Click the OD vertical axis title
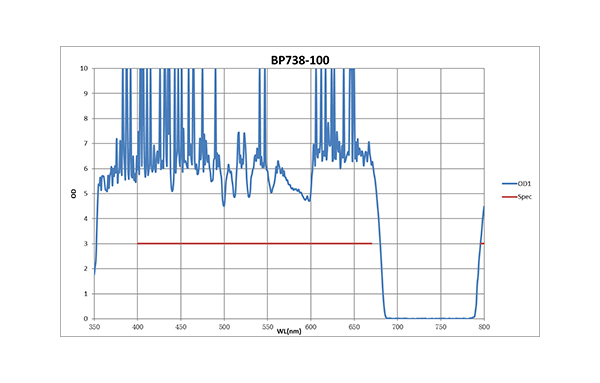The height and width of the screenshot is (383, 600). (73, 194)
